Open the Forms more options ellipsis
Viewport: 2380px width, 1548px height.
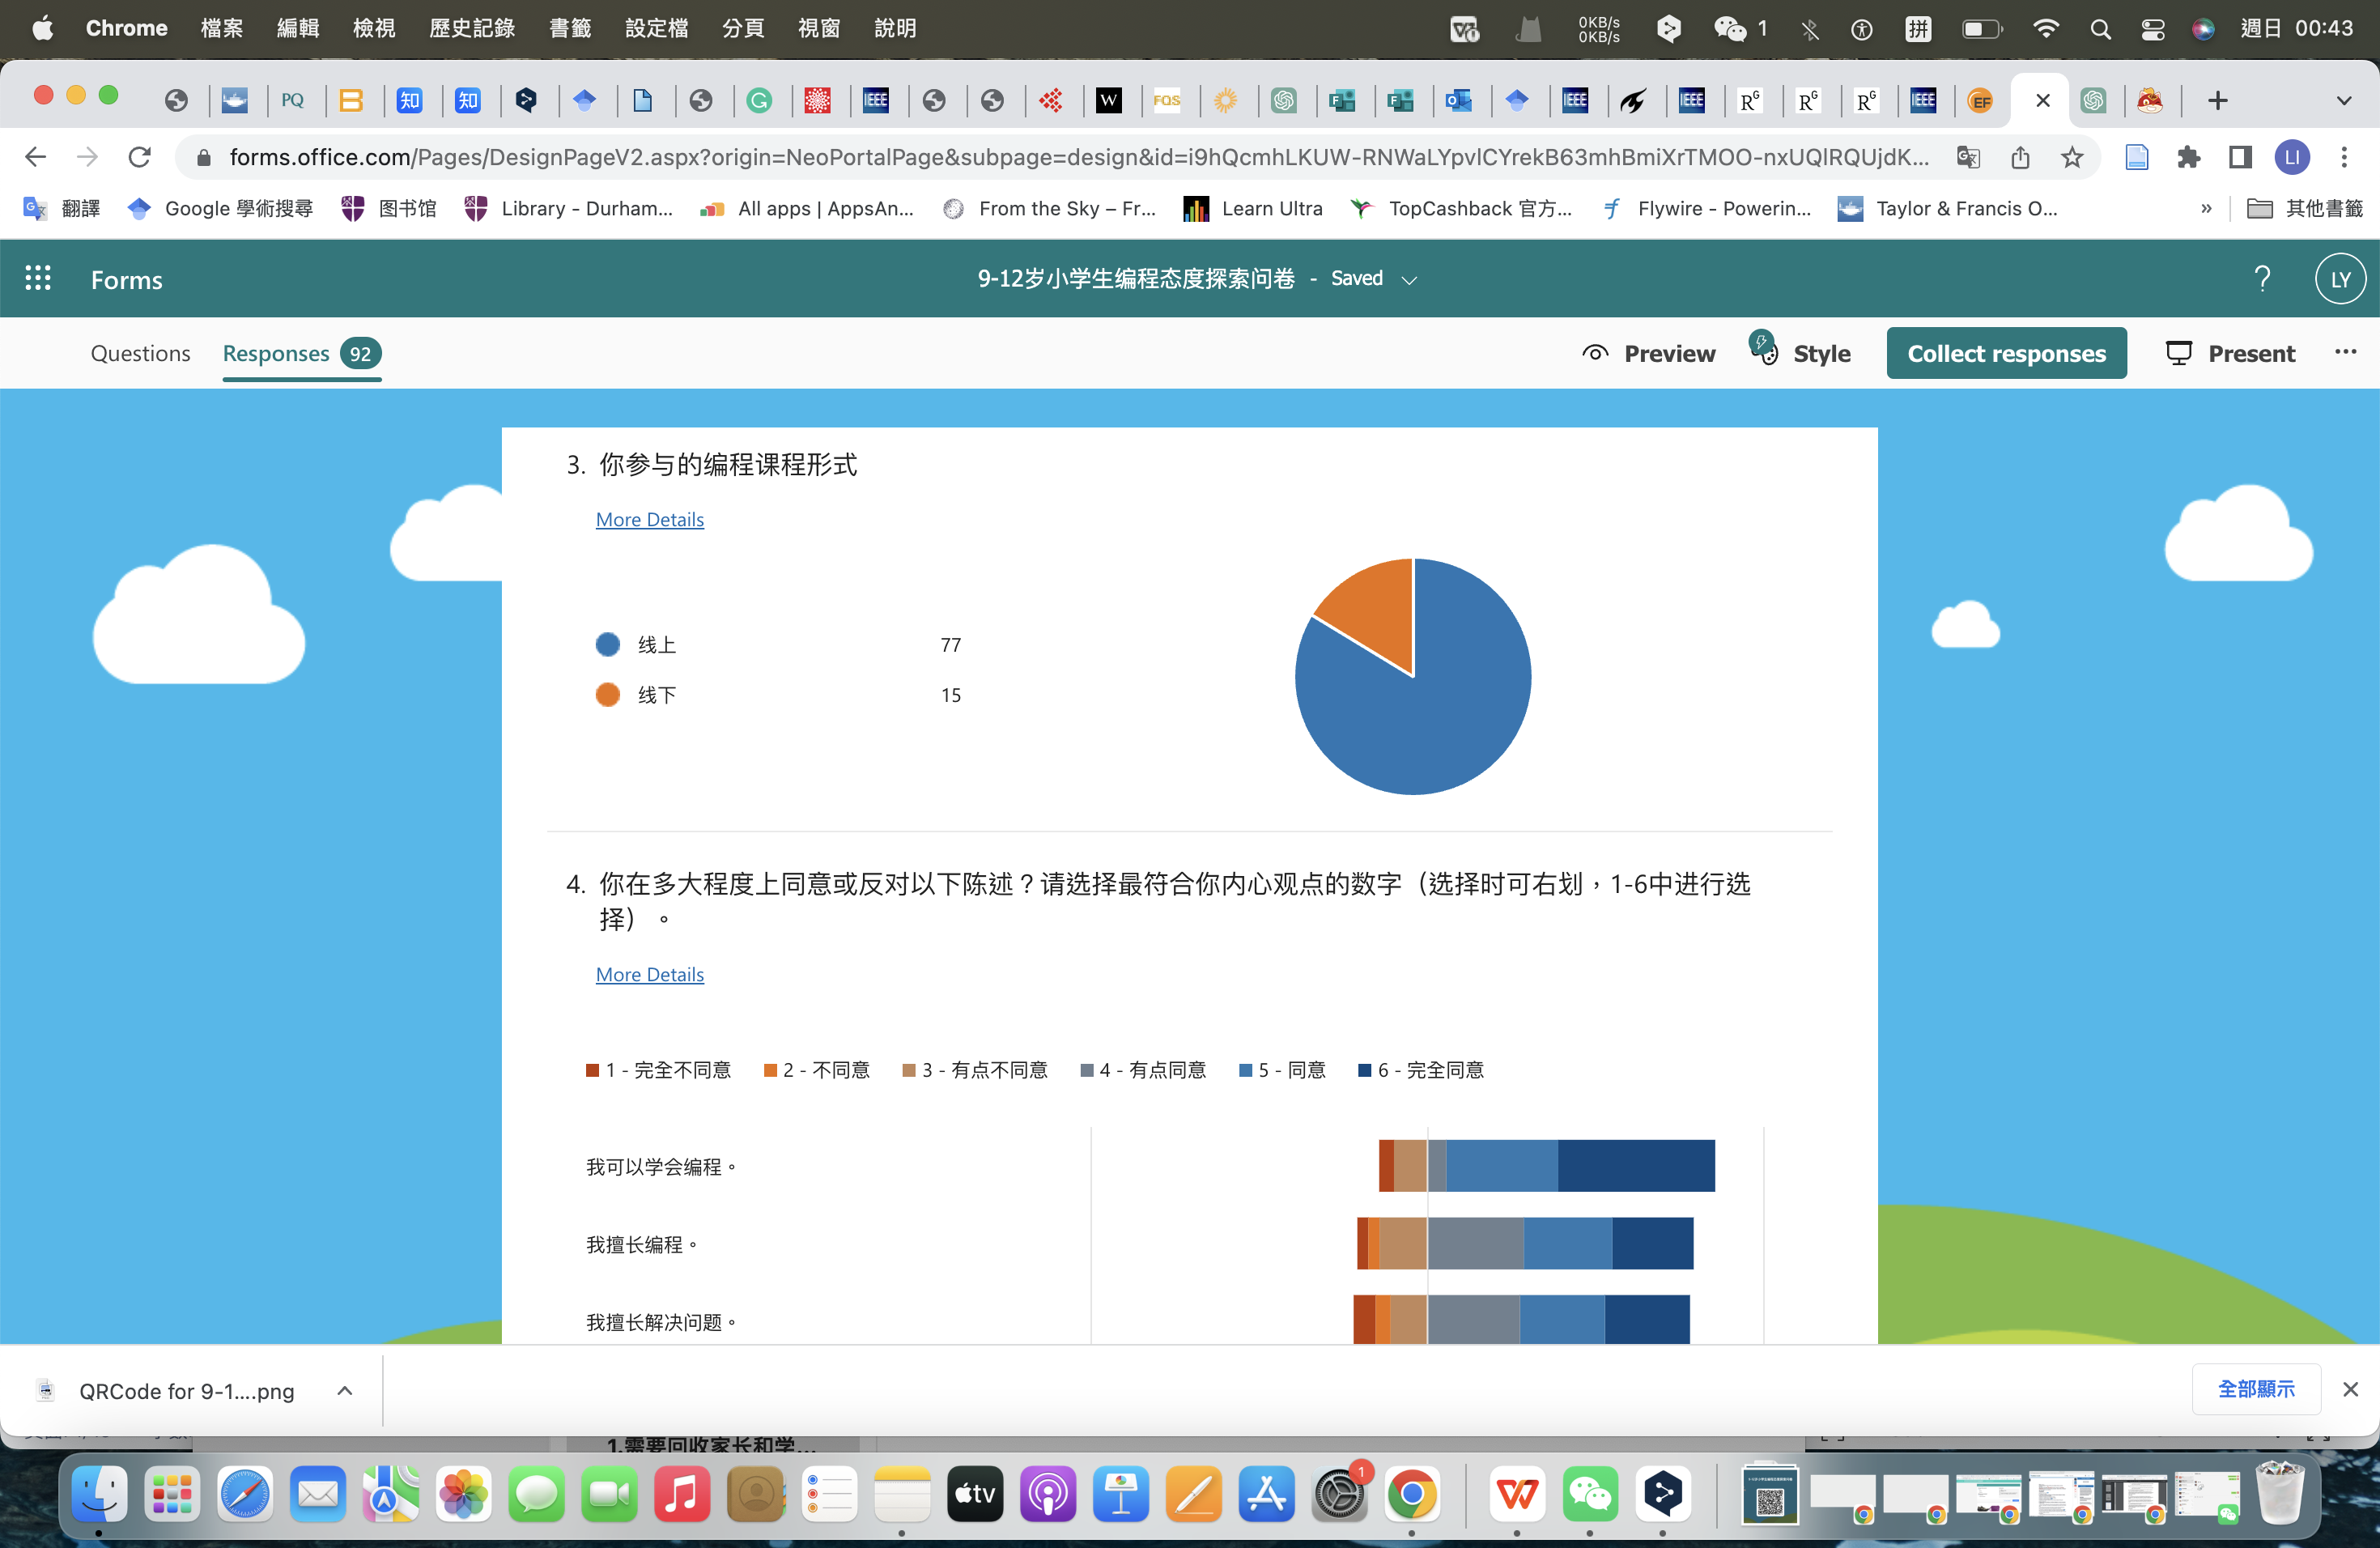[2345, 352]
